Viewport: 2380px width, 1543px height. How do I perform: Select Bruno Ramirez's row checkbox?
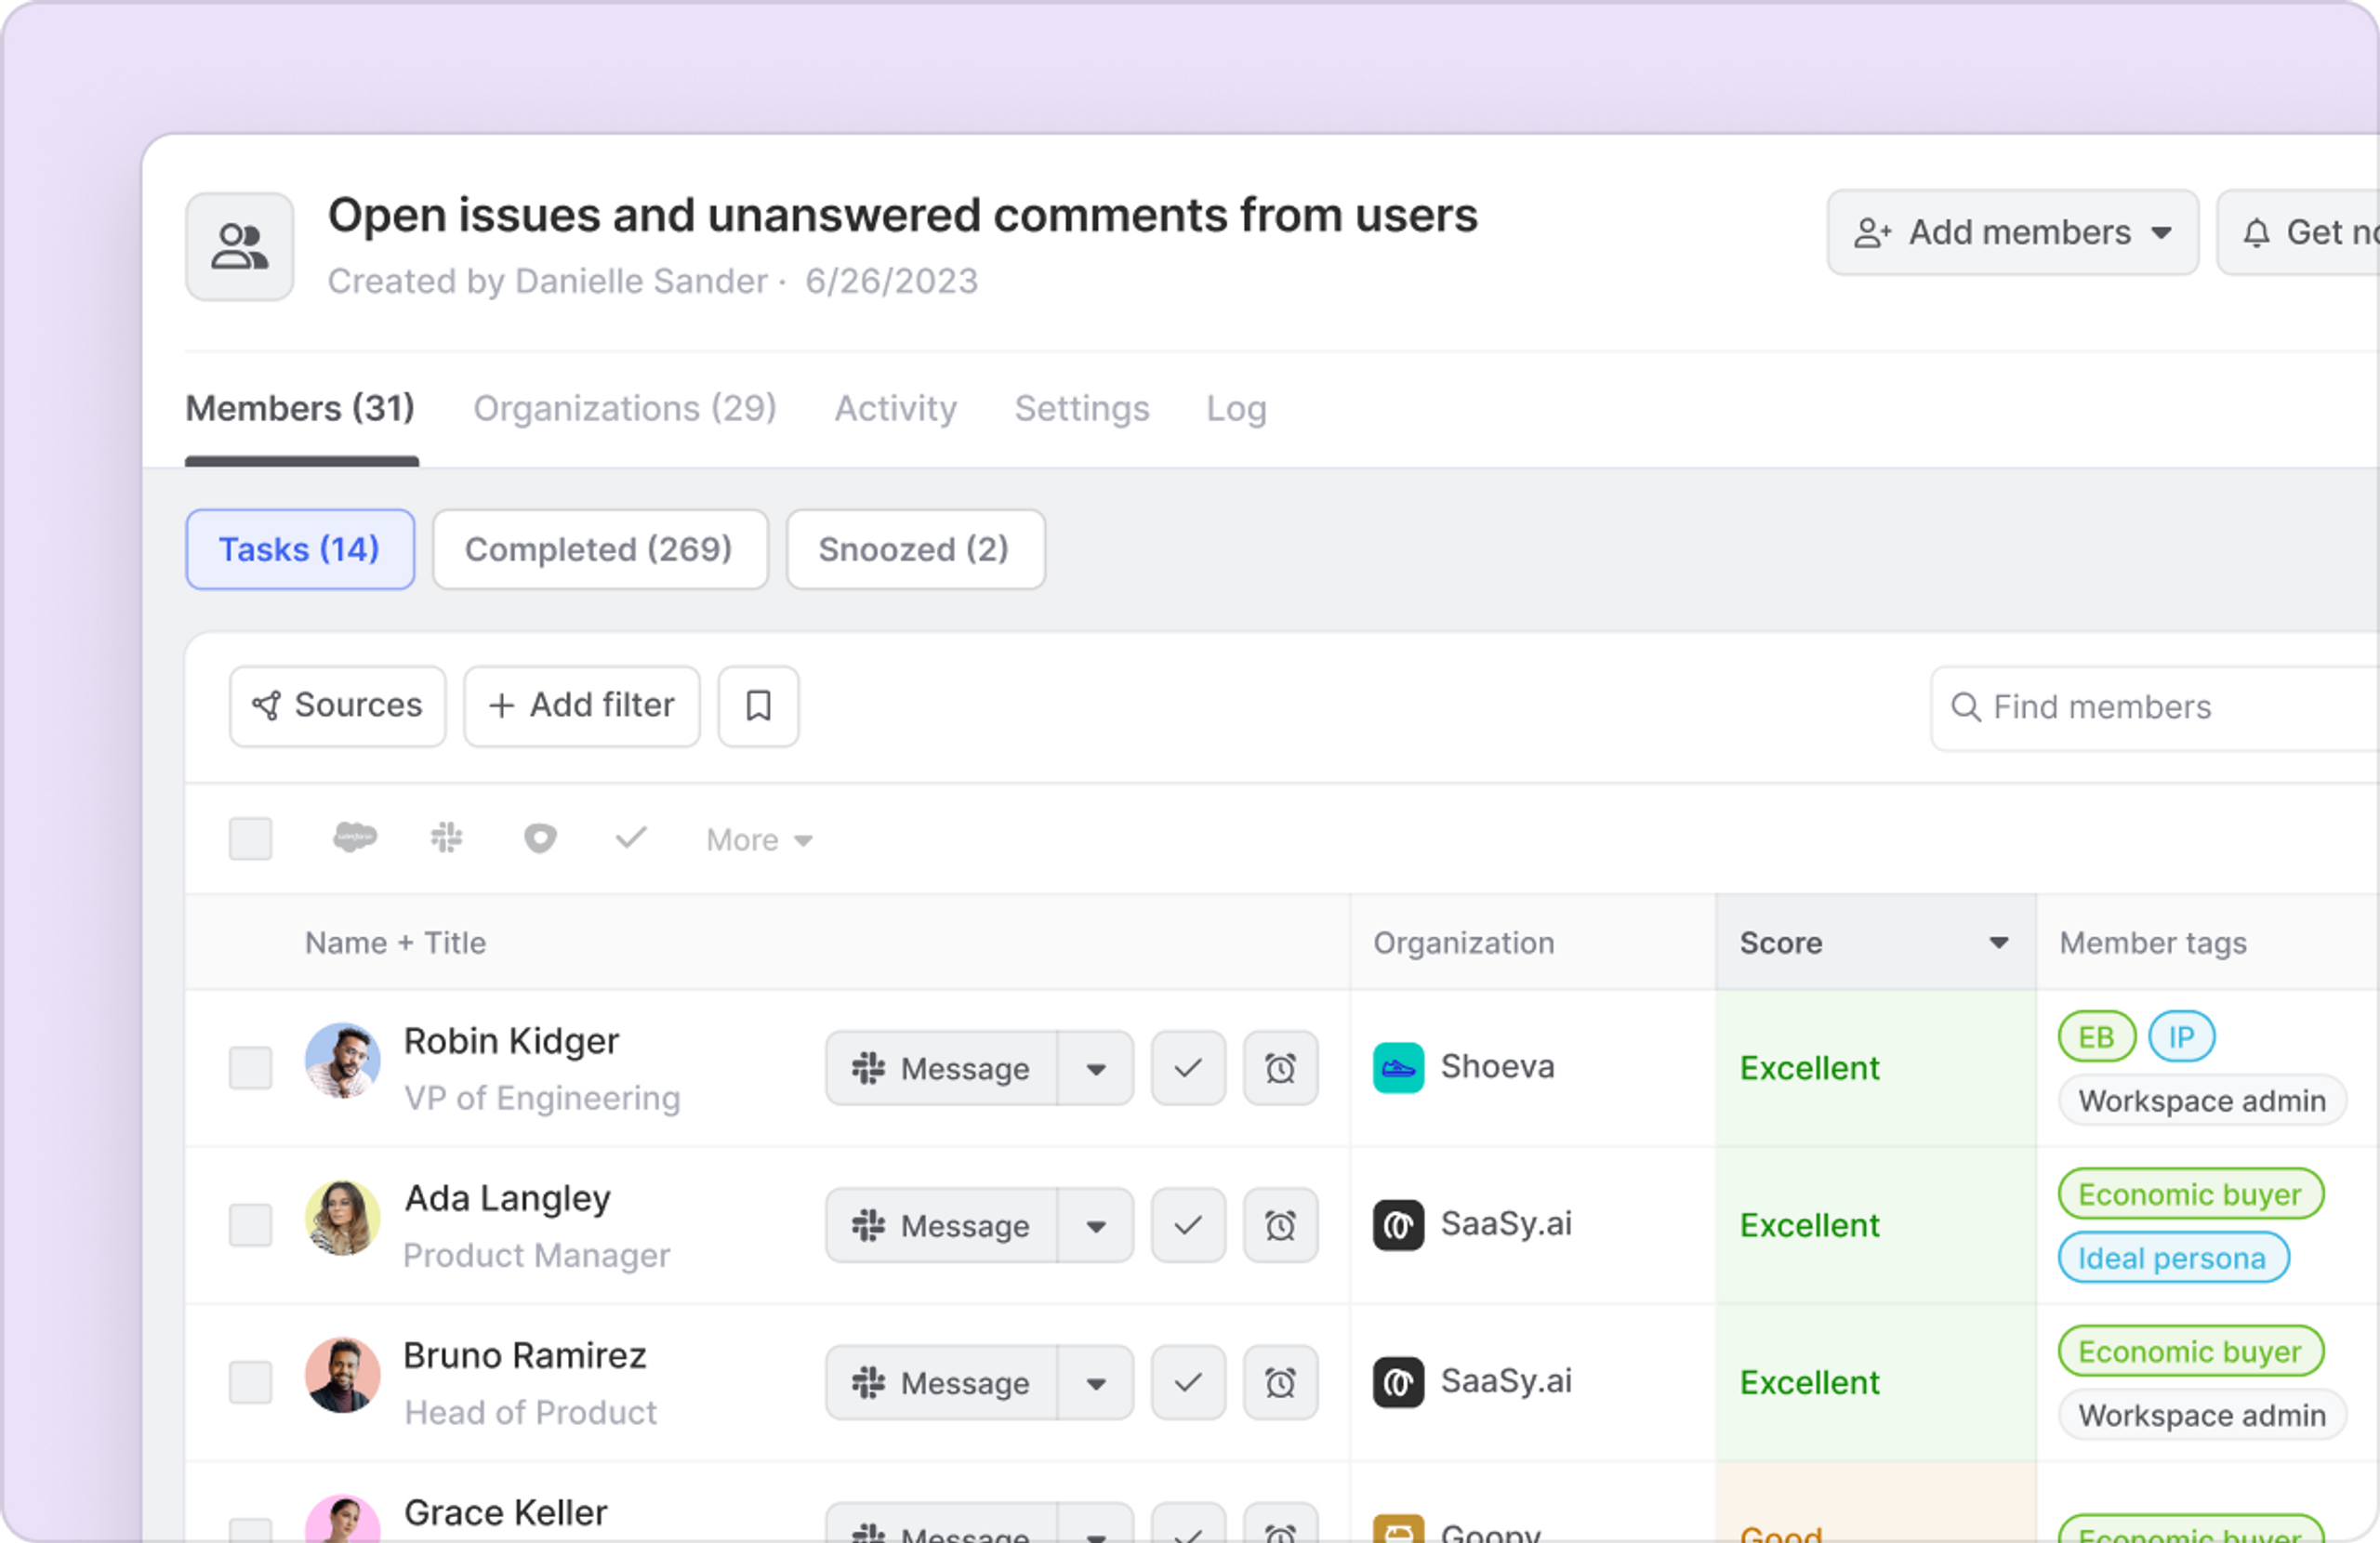tap(250, 1382)
